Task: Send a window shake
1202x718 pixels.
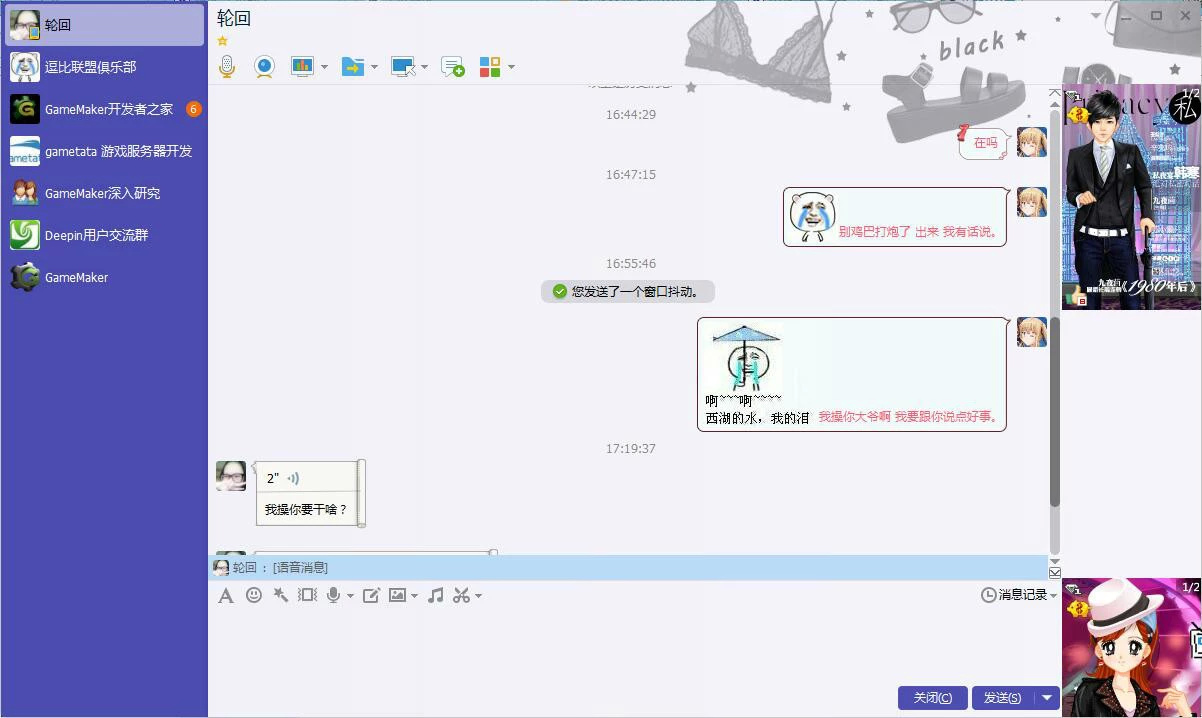Action: (308, 595)
